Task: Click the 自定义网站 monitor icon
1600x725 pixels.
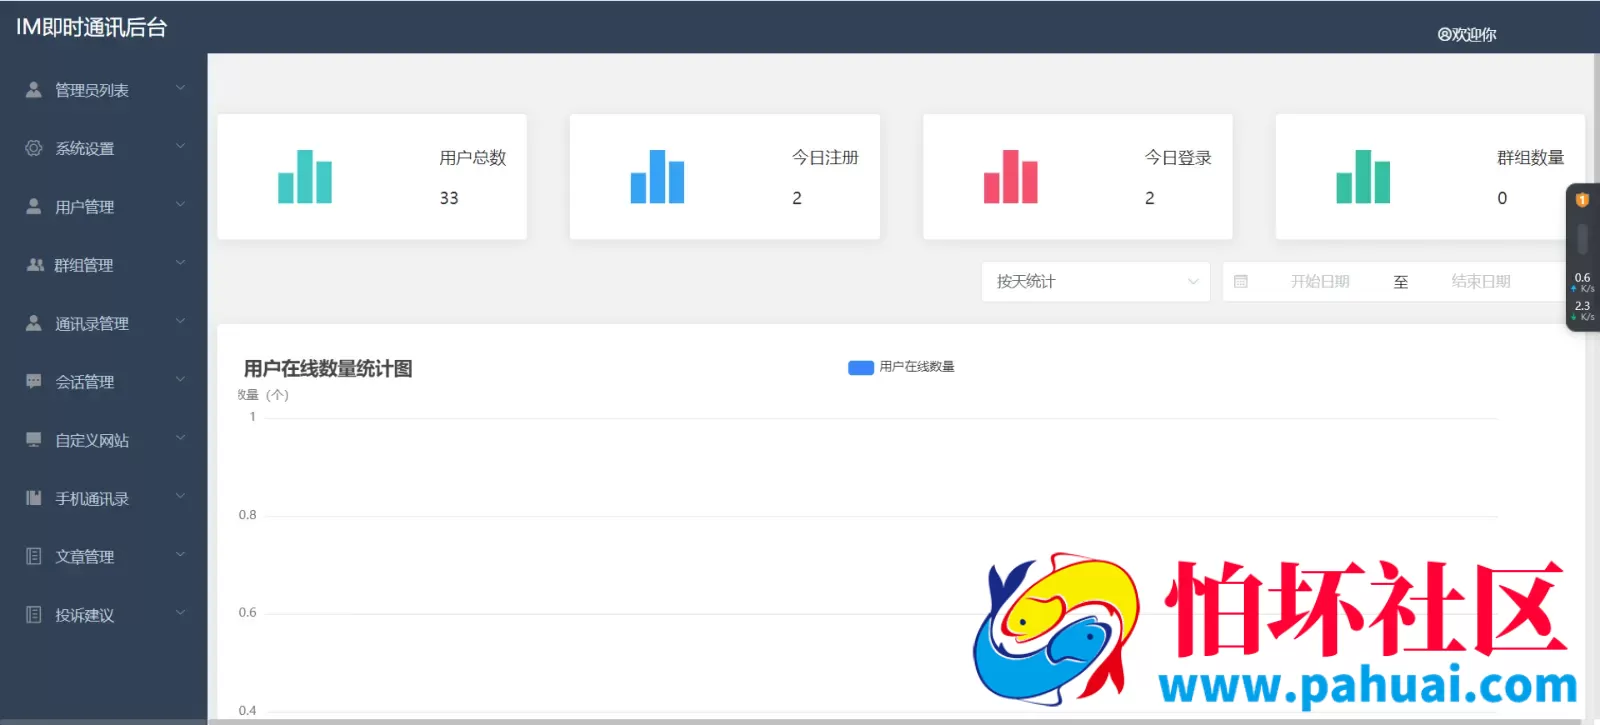Action: 34,440
